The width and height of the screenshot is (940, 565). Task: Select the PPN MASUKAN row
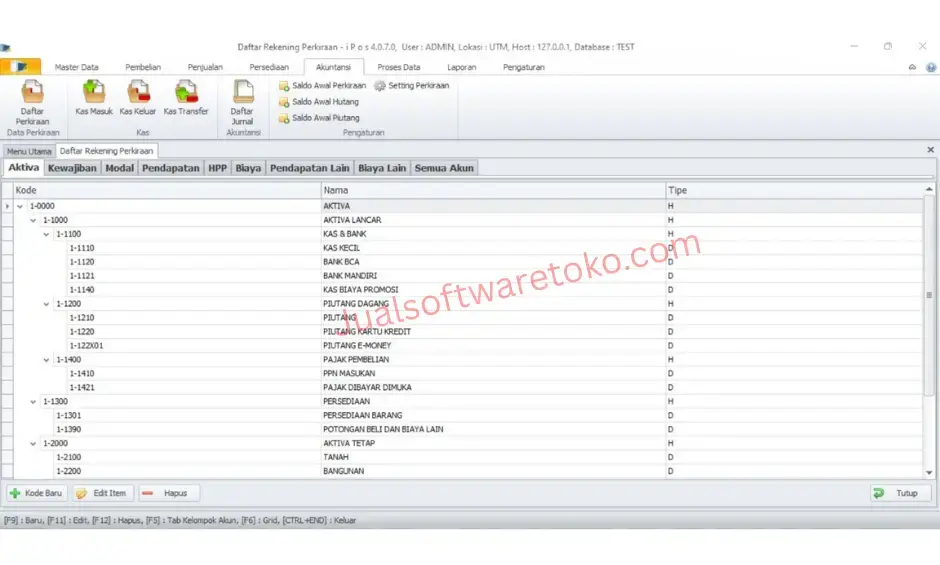click(468, 373)
